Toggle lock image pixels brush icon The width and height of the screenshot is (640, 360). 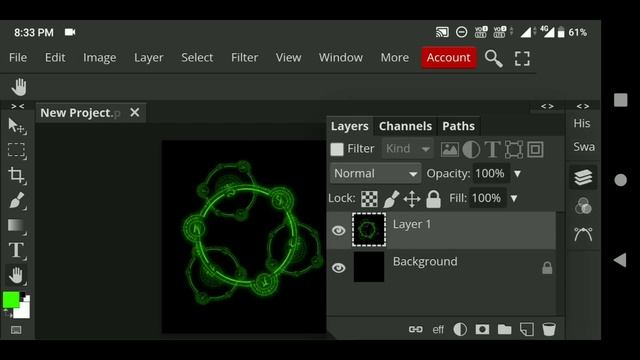pyautogui.click(x=391, y=199)
